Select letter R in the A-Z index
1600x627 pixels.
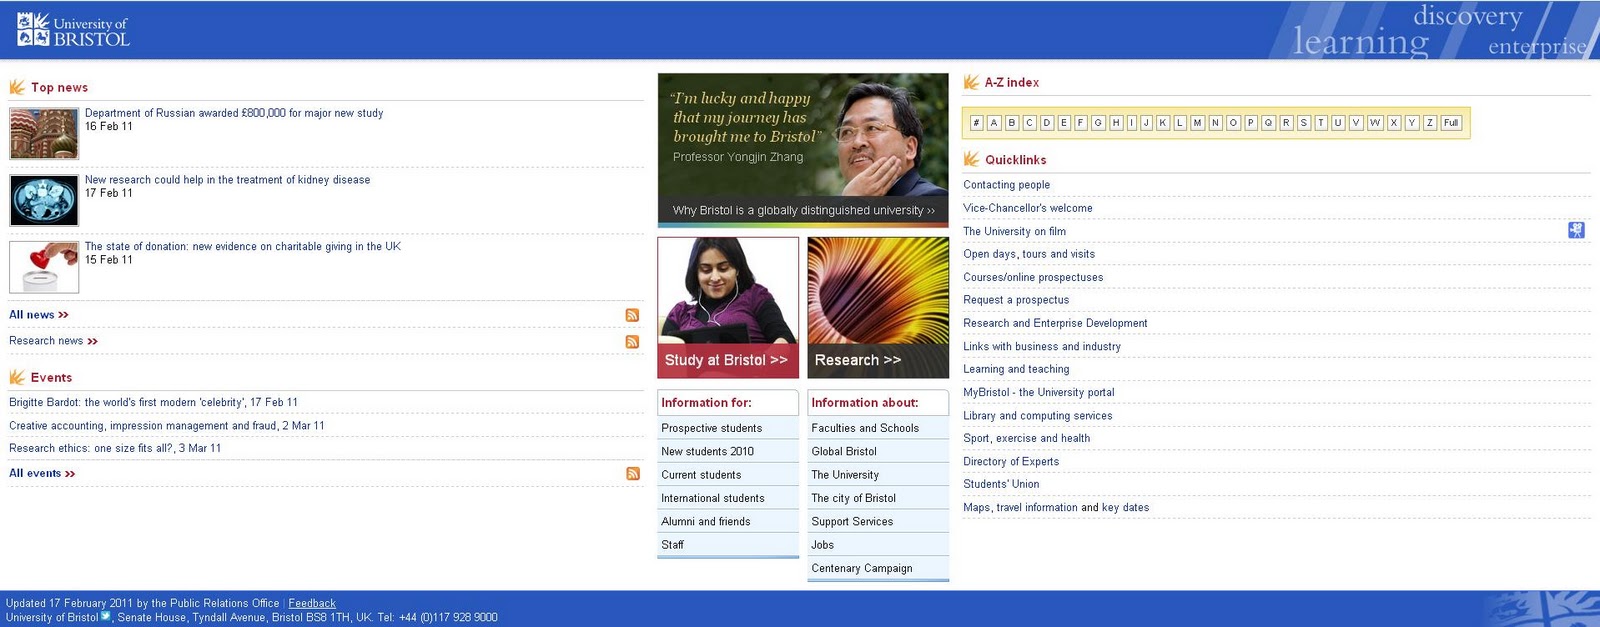[1286, 123]
